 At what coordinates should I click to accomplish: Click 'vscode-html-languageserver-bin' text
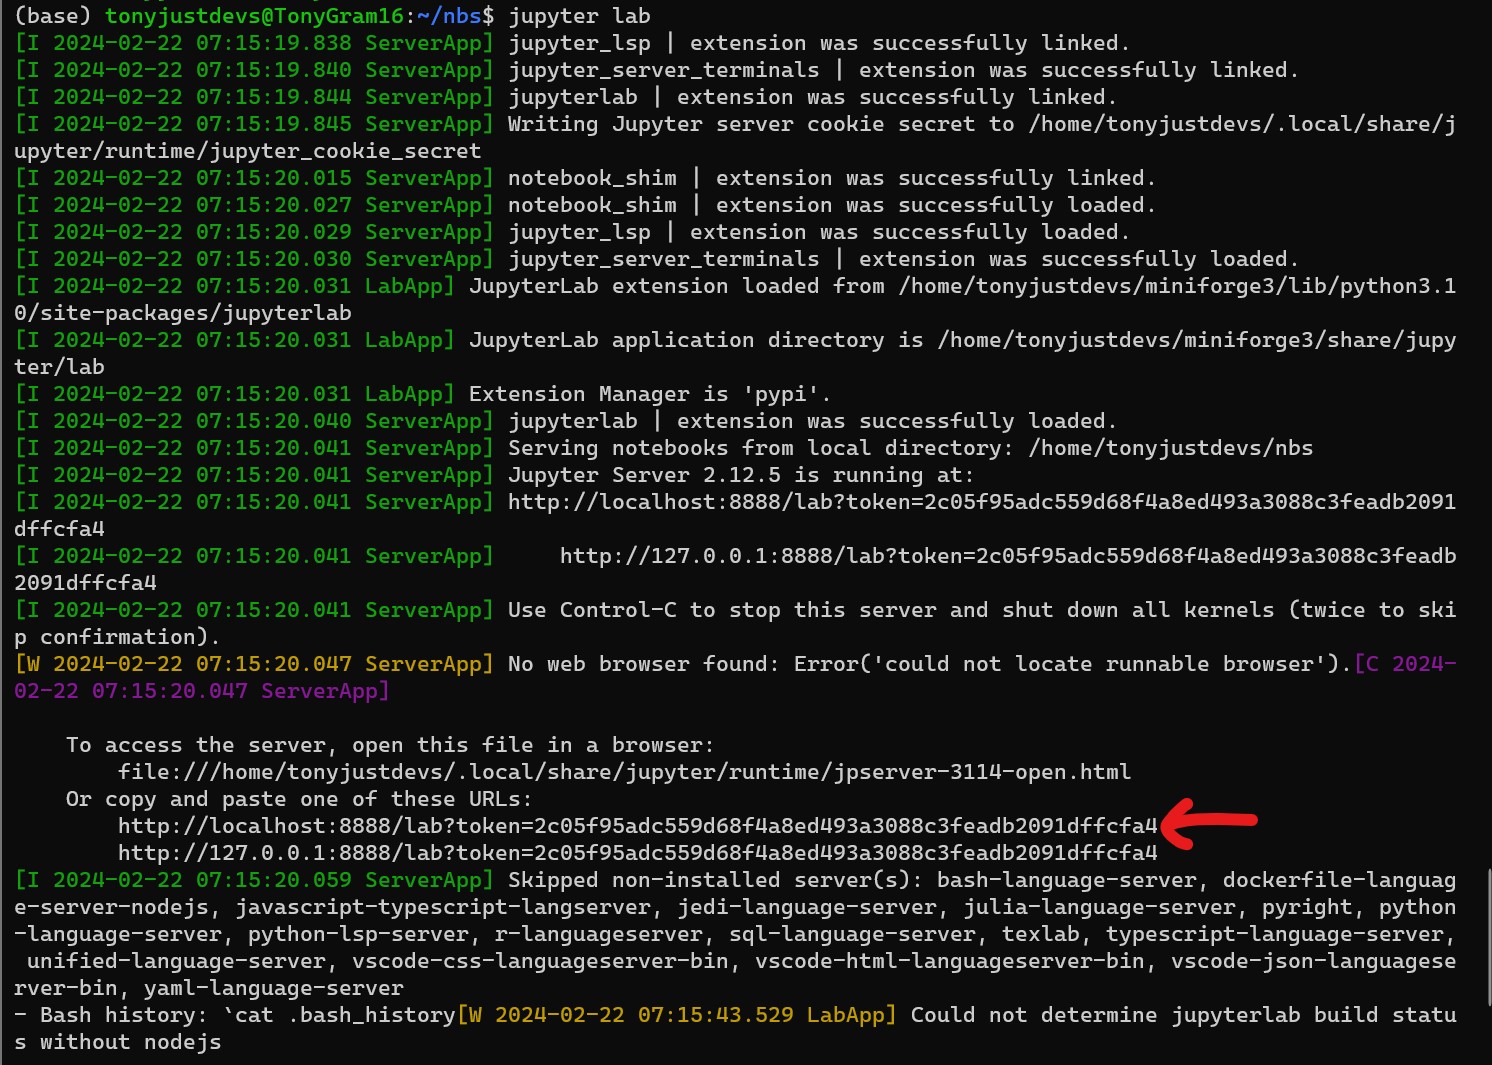tap(949, 961)
